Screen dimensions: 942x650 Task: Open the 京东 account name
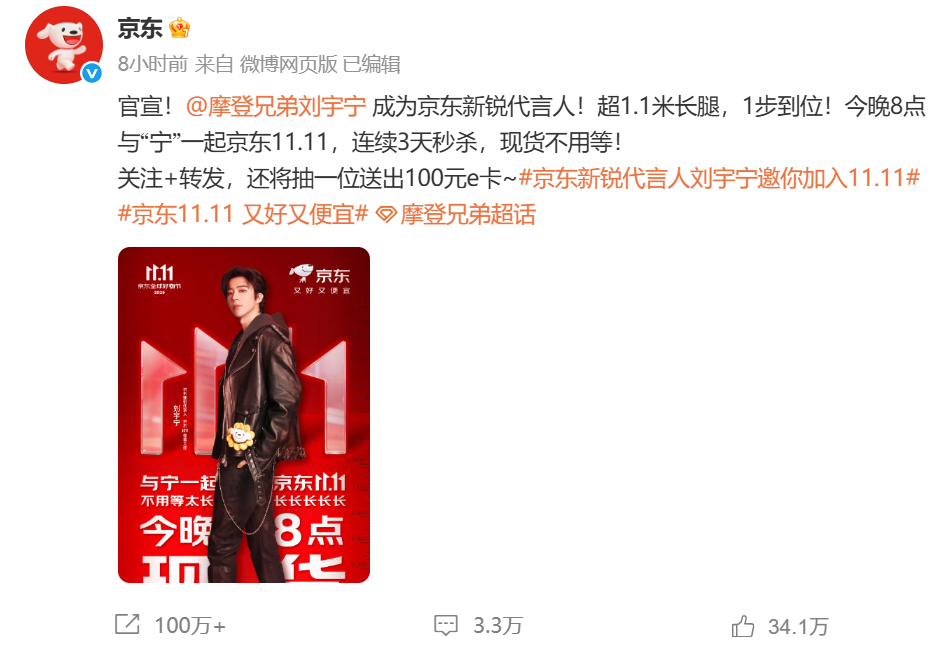[140, 28]
